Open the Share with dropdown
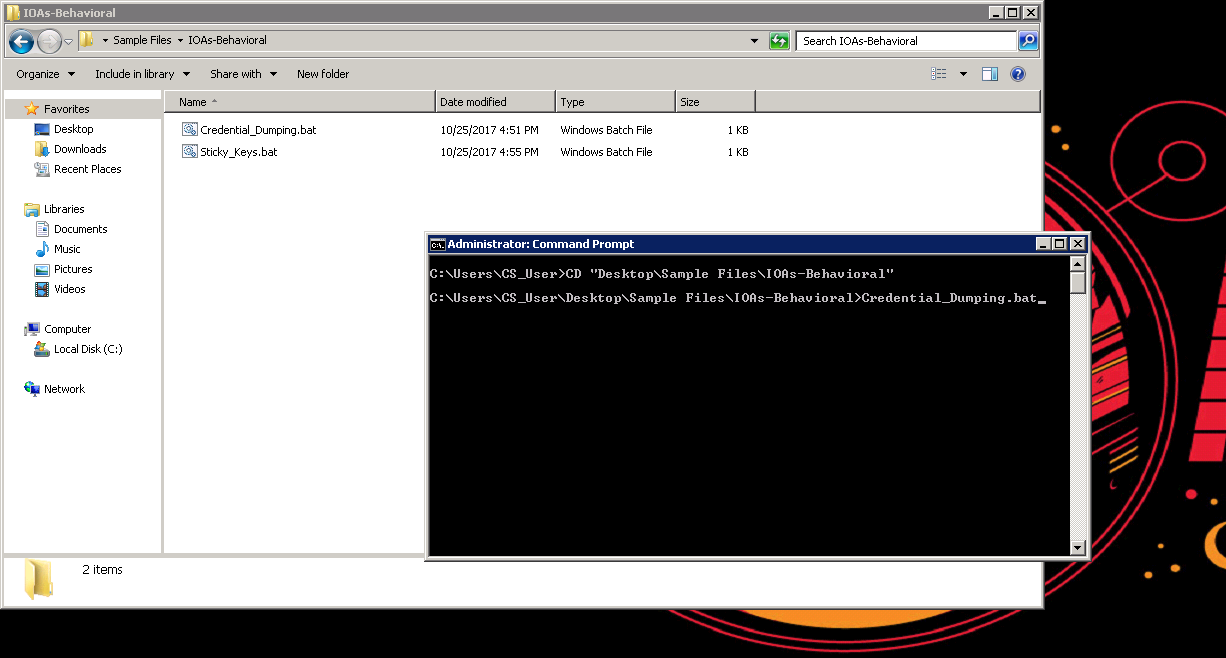 coord(243,74)
